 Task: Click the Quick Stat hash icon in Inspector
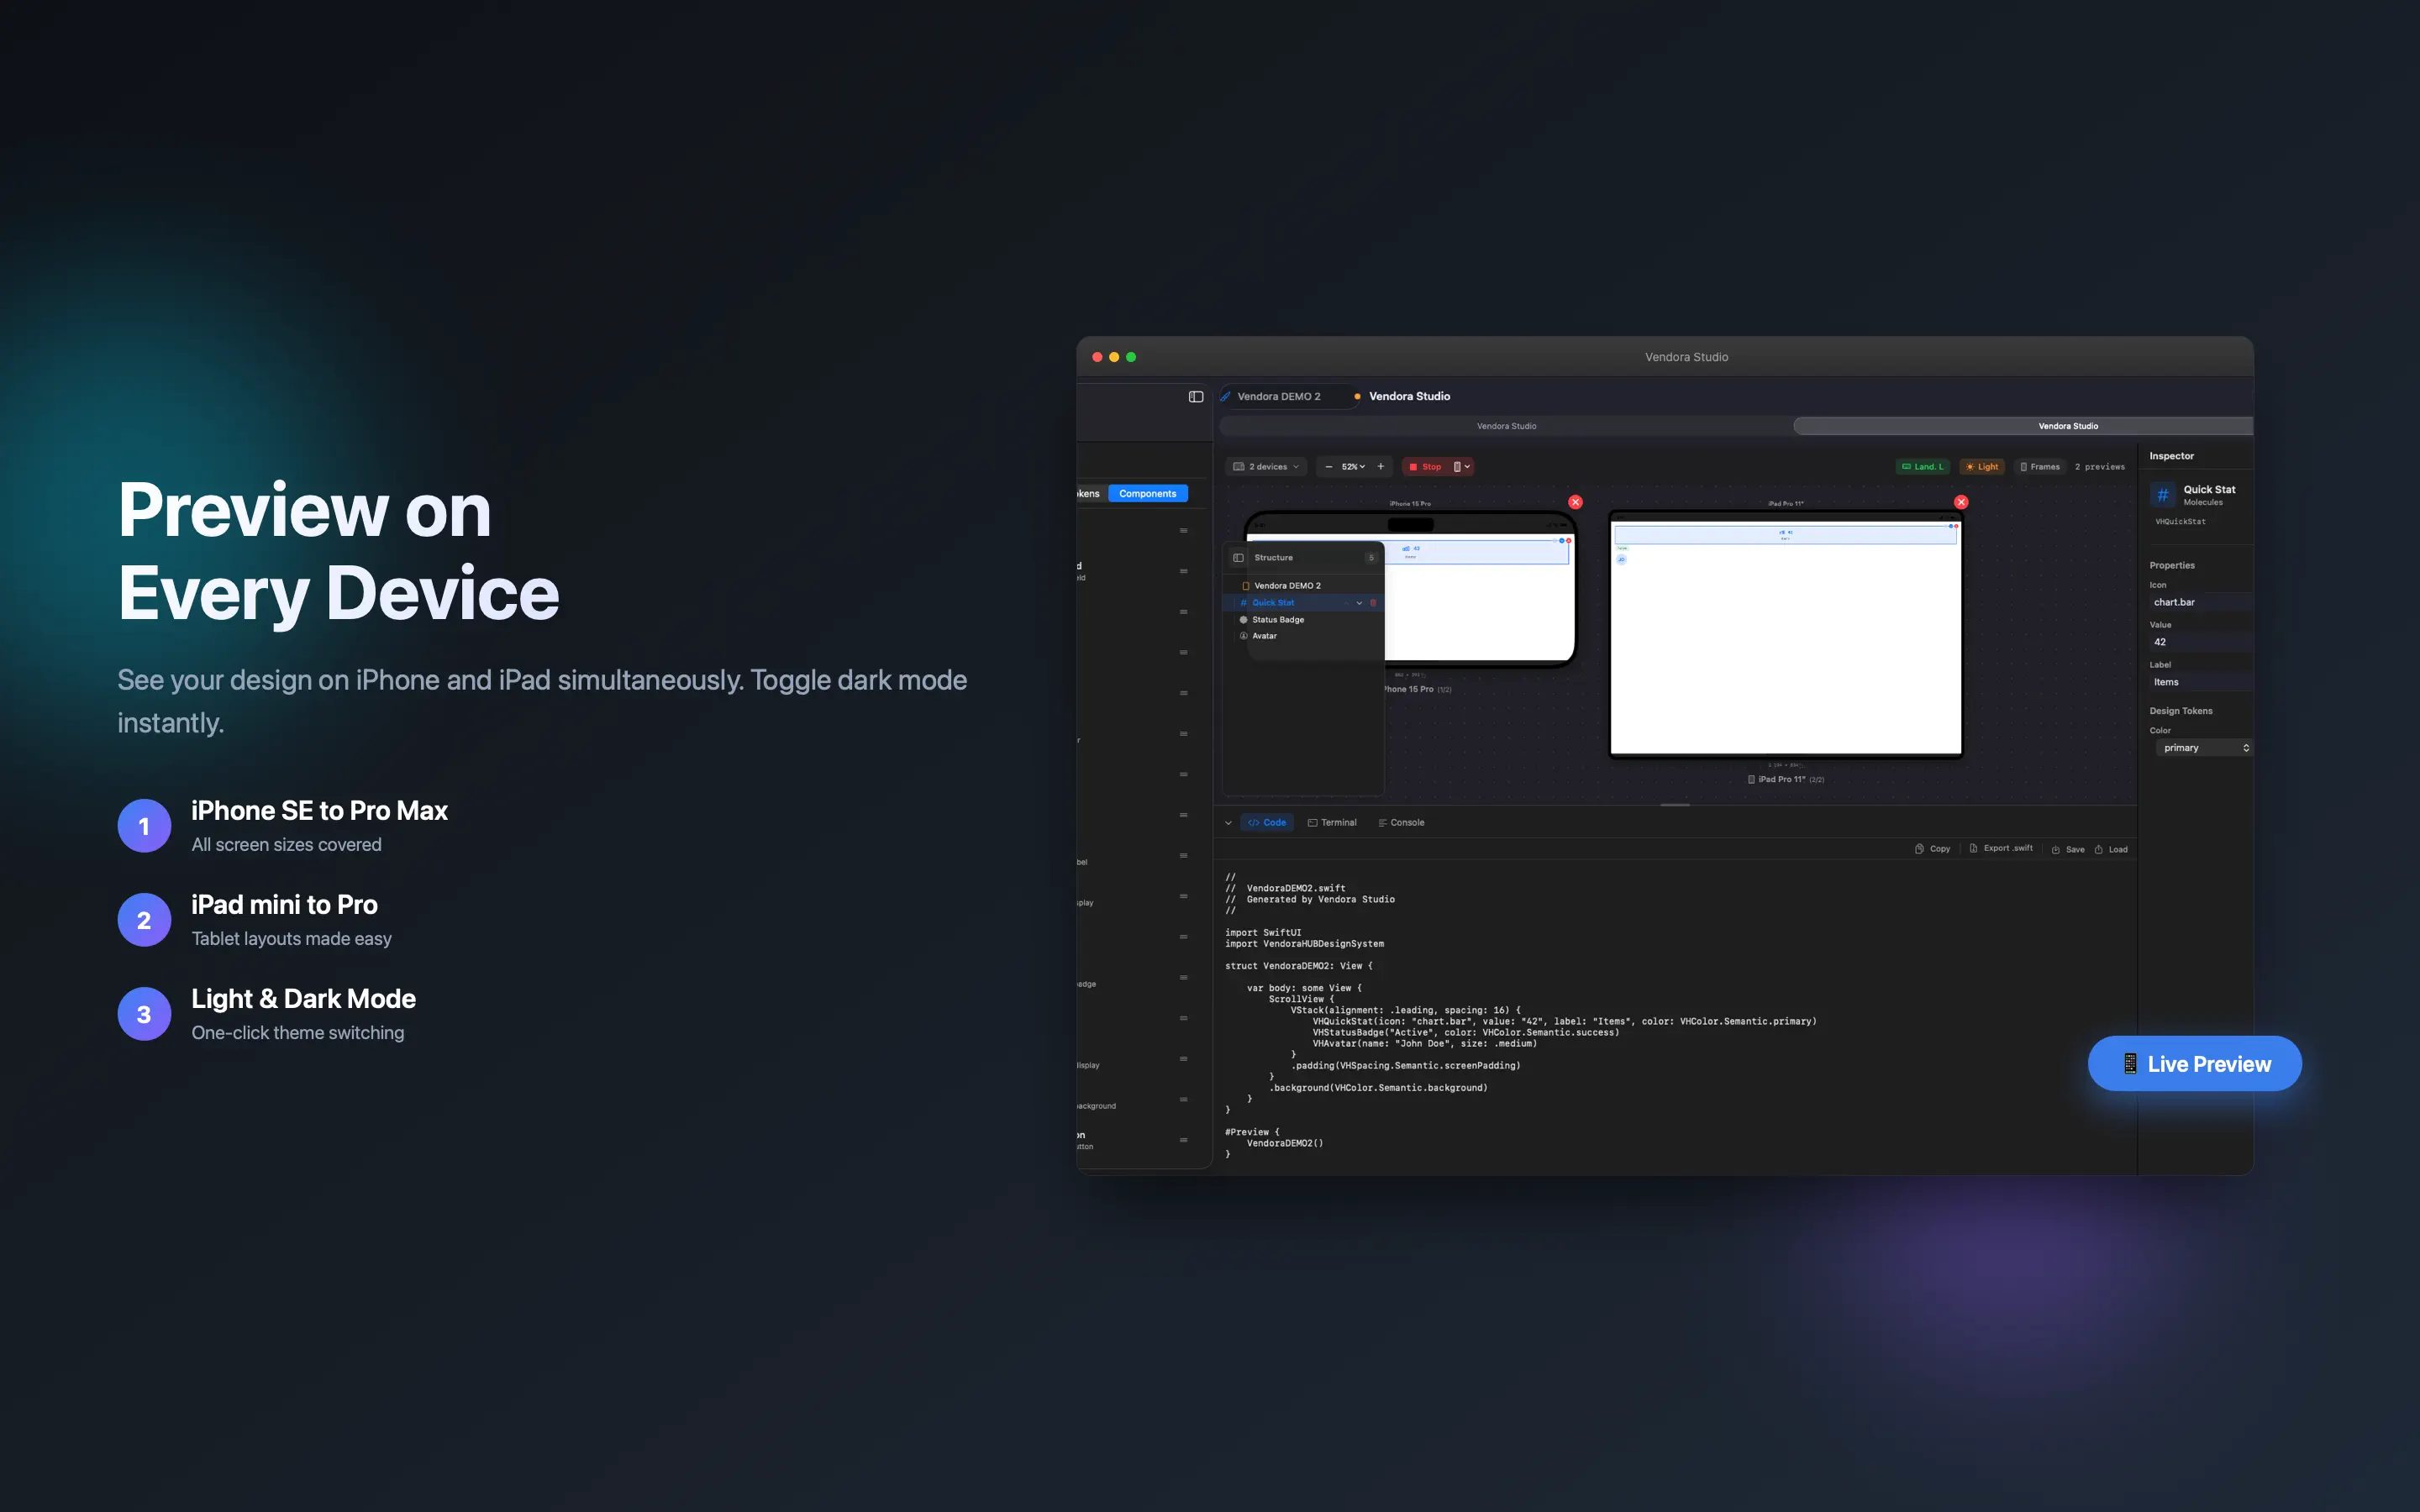[x=2163, y=495]
